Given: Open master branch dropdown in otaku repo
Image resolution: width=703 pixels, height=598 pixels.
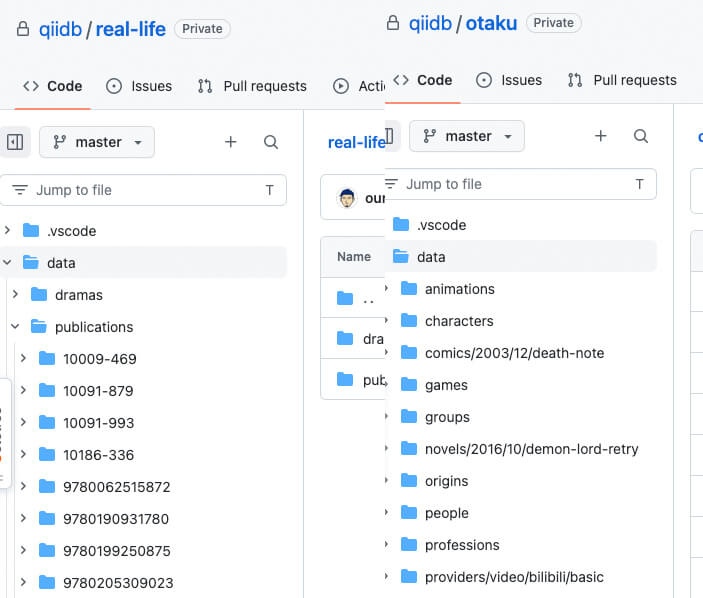Looking at the screenshot, I should (x=467, y=136).
